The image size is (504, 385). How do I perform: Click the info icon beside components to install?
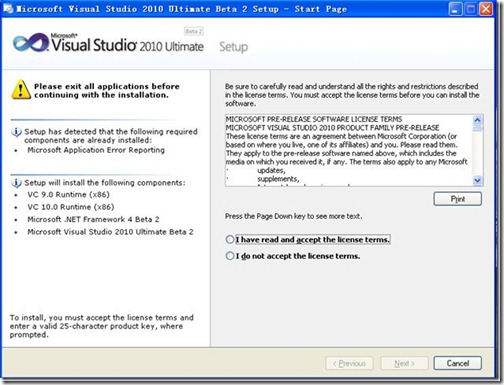tap(16, 183)
